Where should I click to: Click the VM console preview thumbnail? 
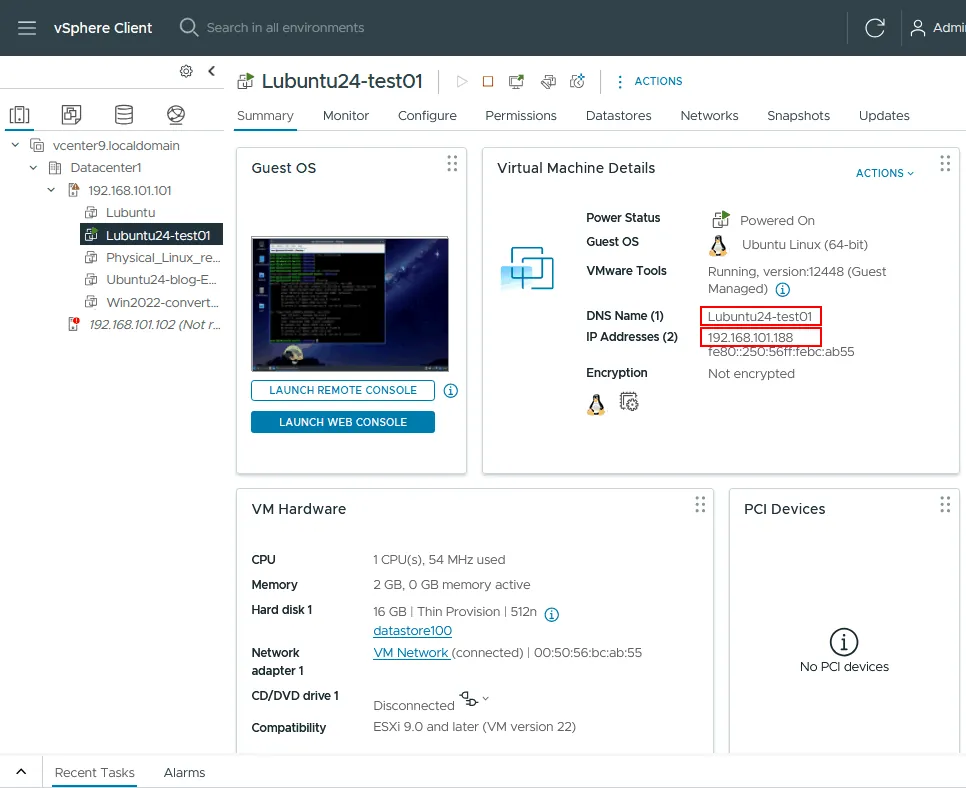tap(349, 304)
